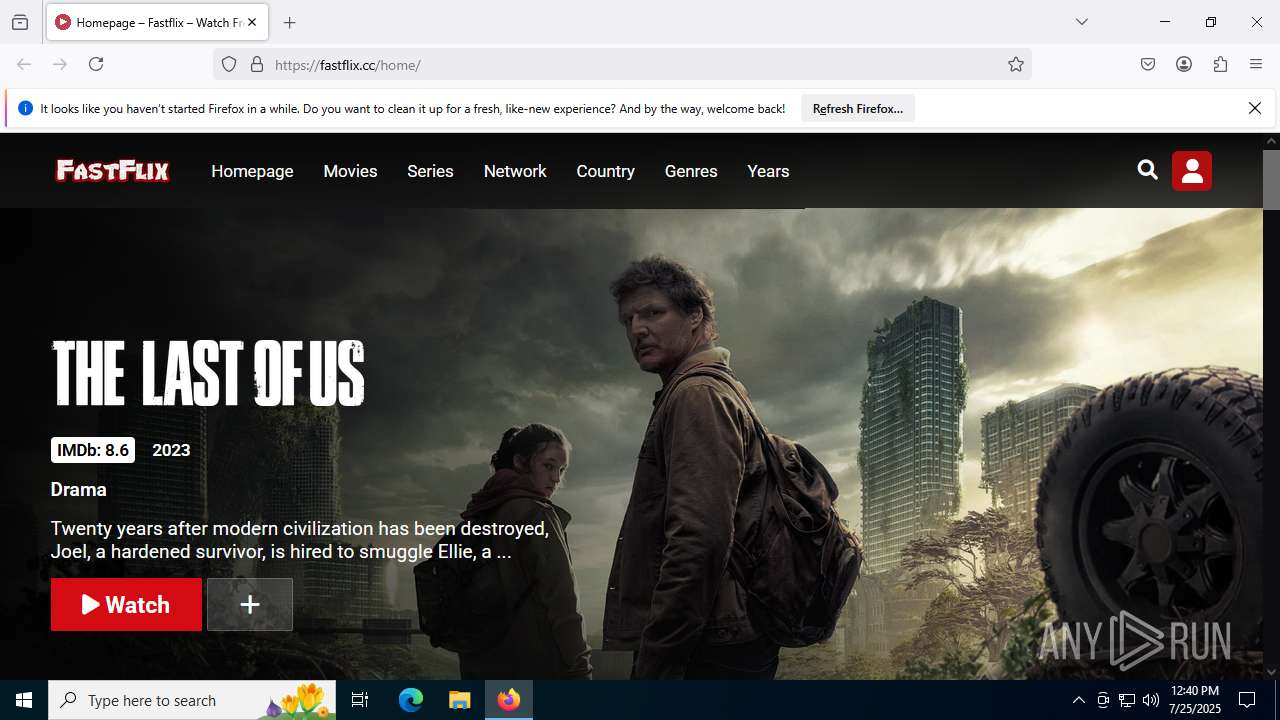
Task: Click the 2023 year label
Action: [x=171, y=450]
